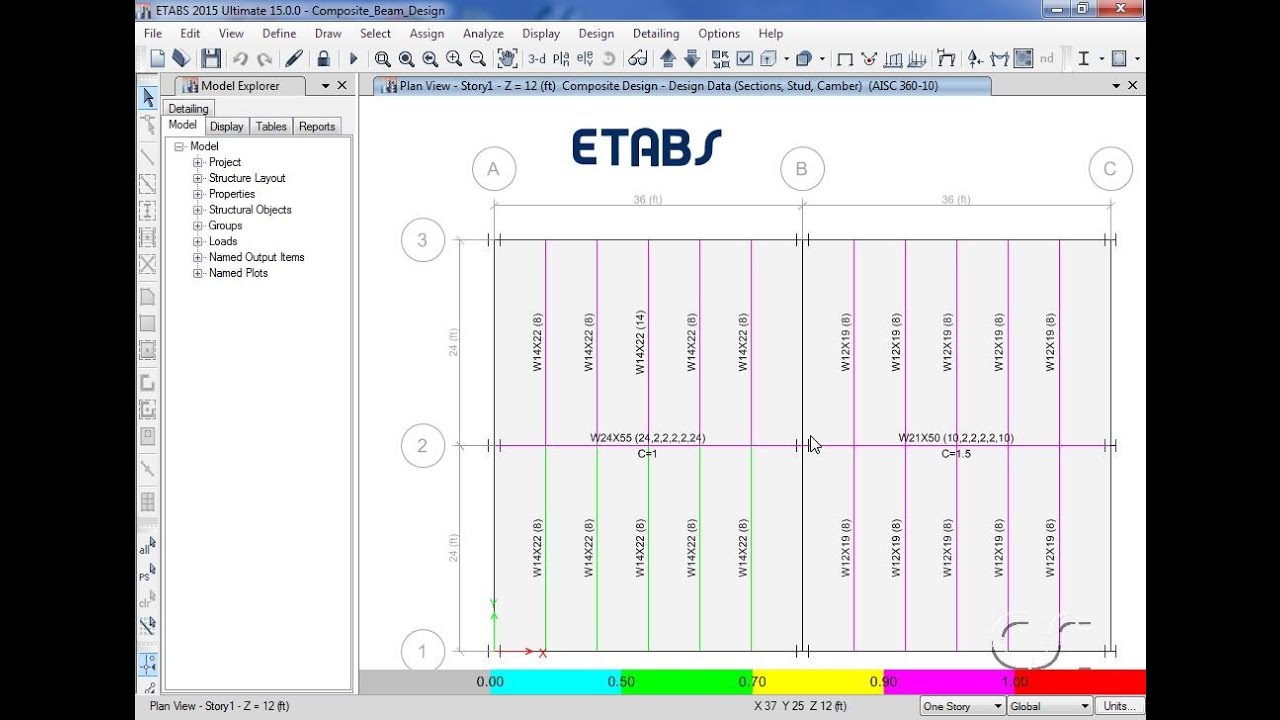Expand the Groups tree node
1280x720 pixels.
pos(198,226)
